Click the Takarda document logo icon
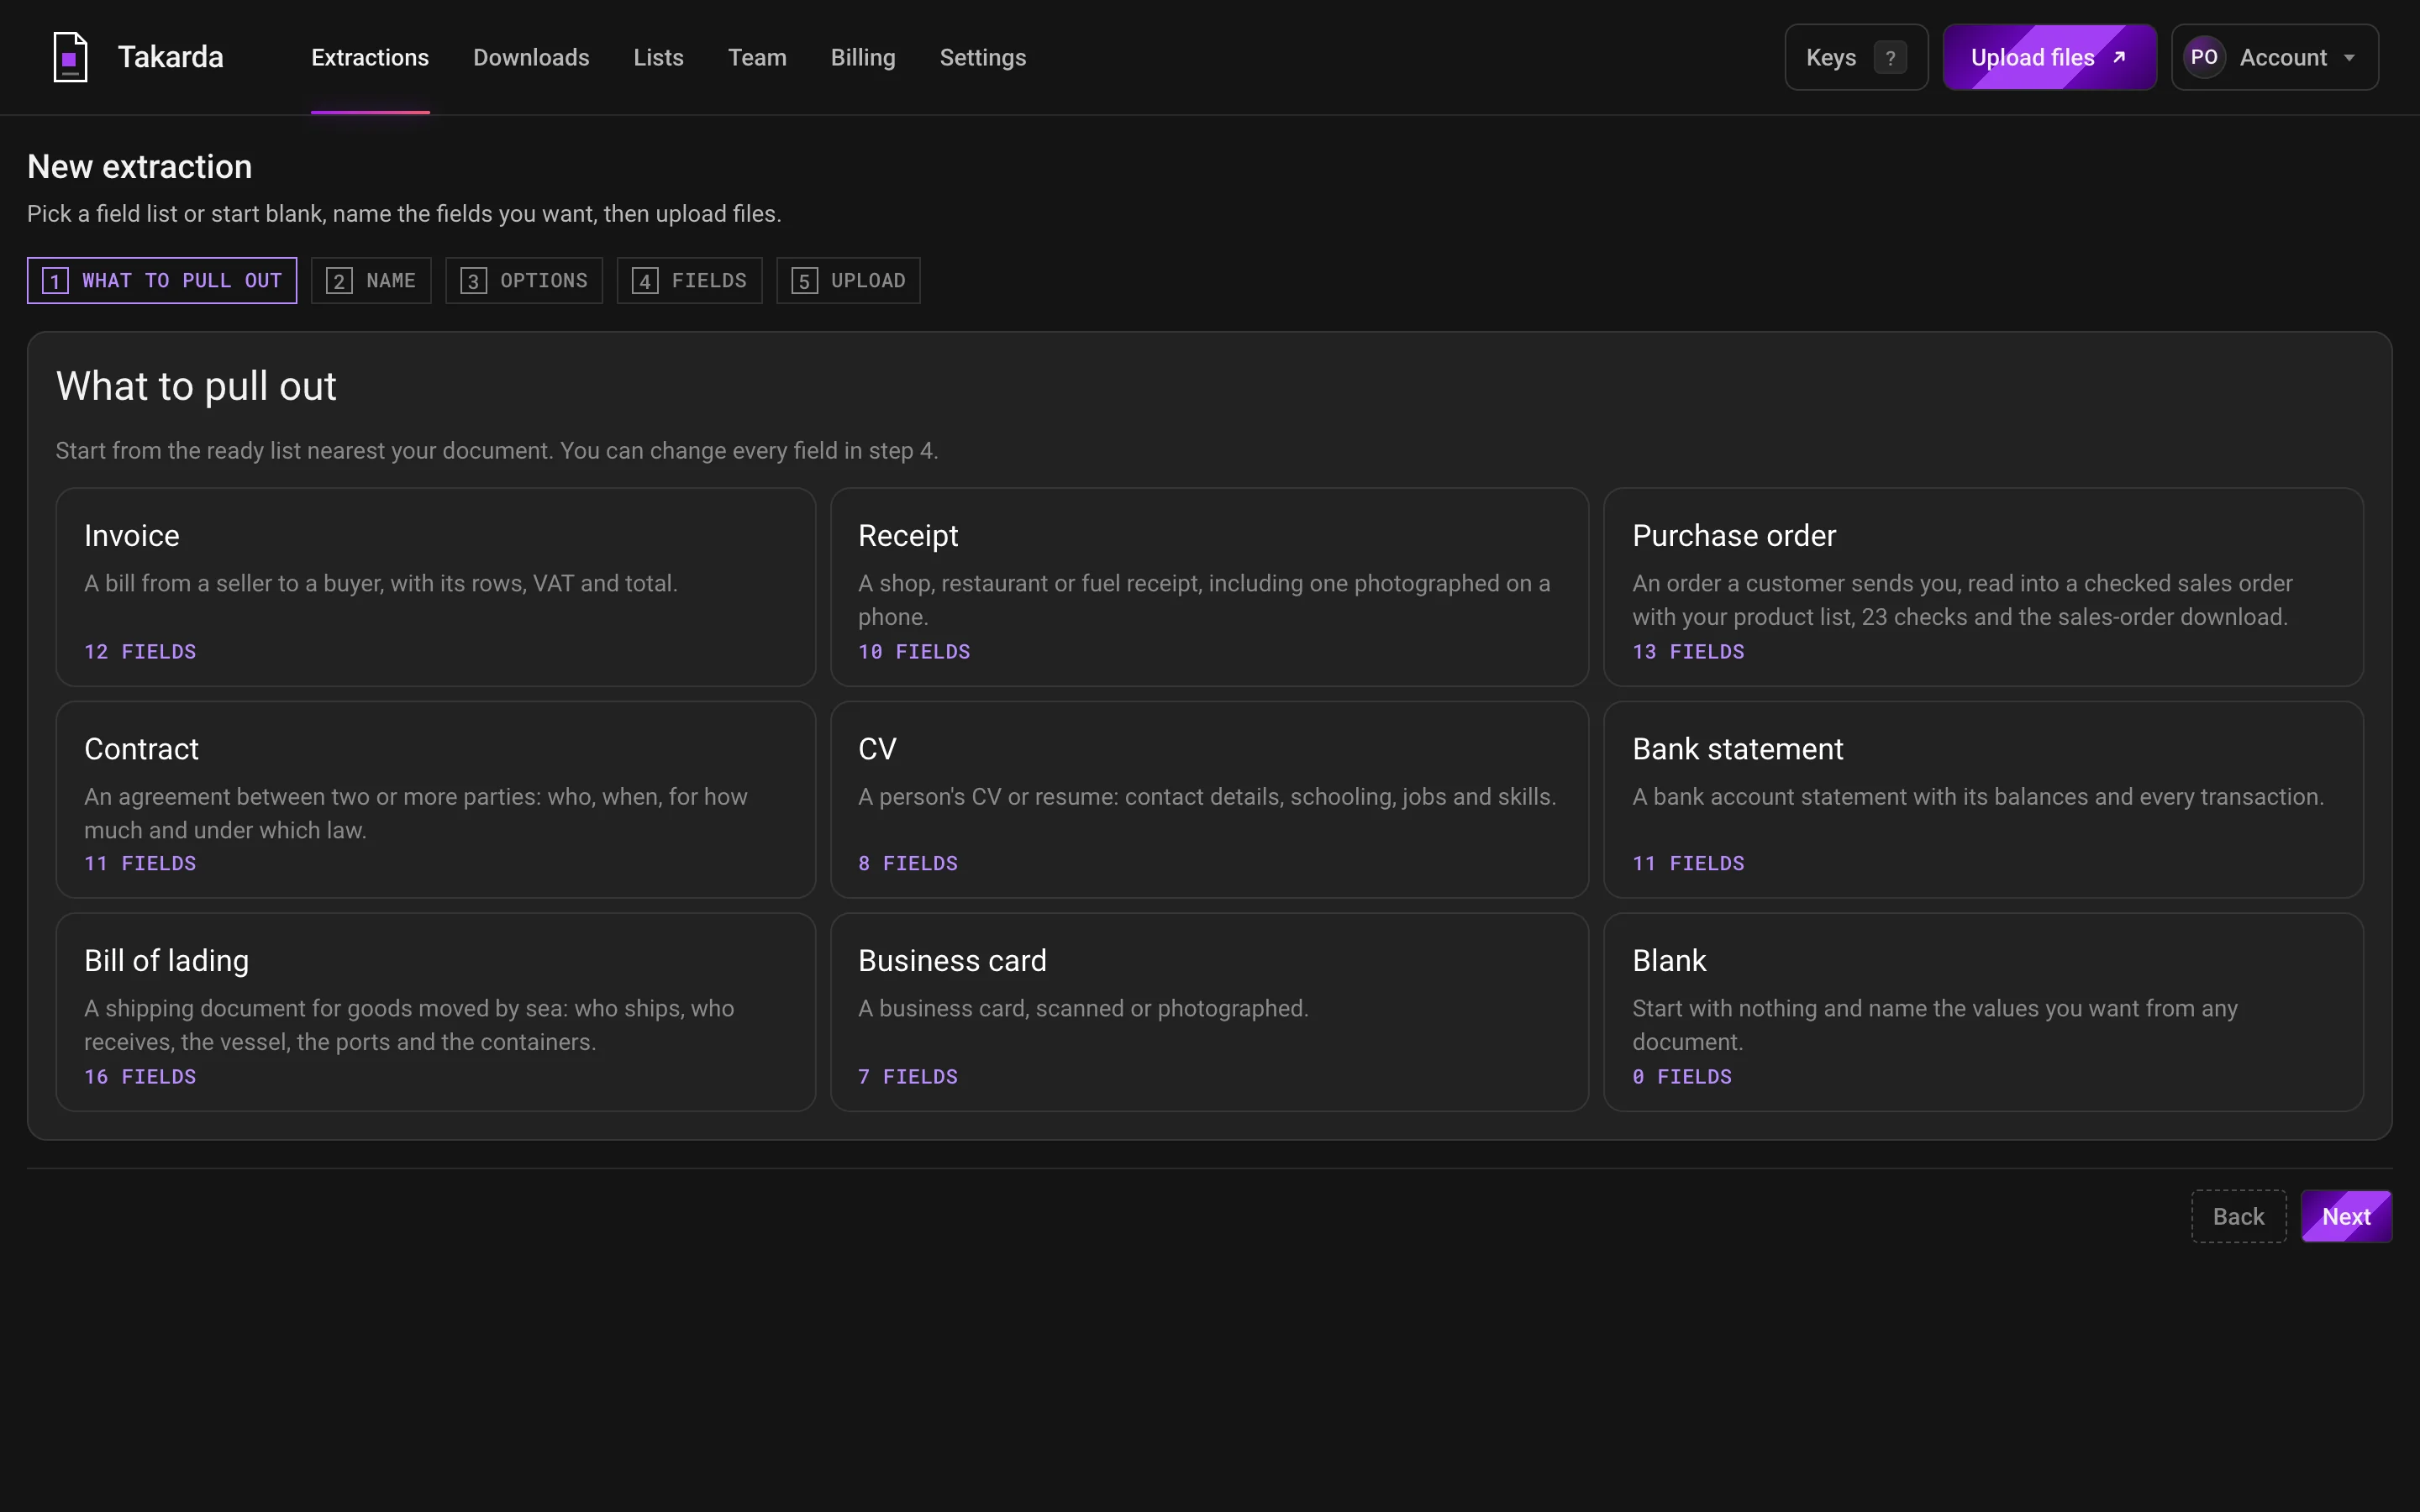 [70, 57]
